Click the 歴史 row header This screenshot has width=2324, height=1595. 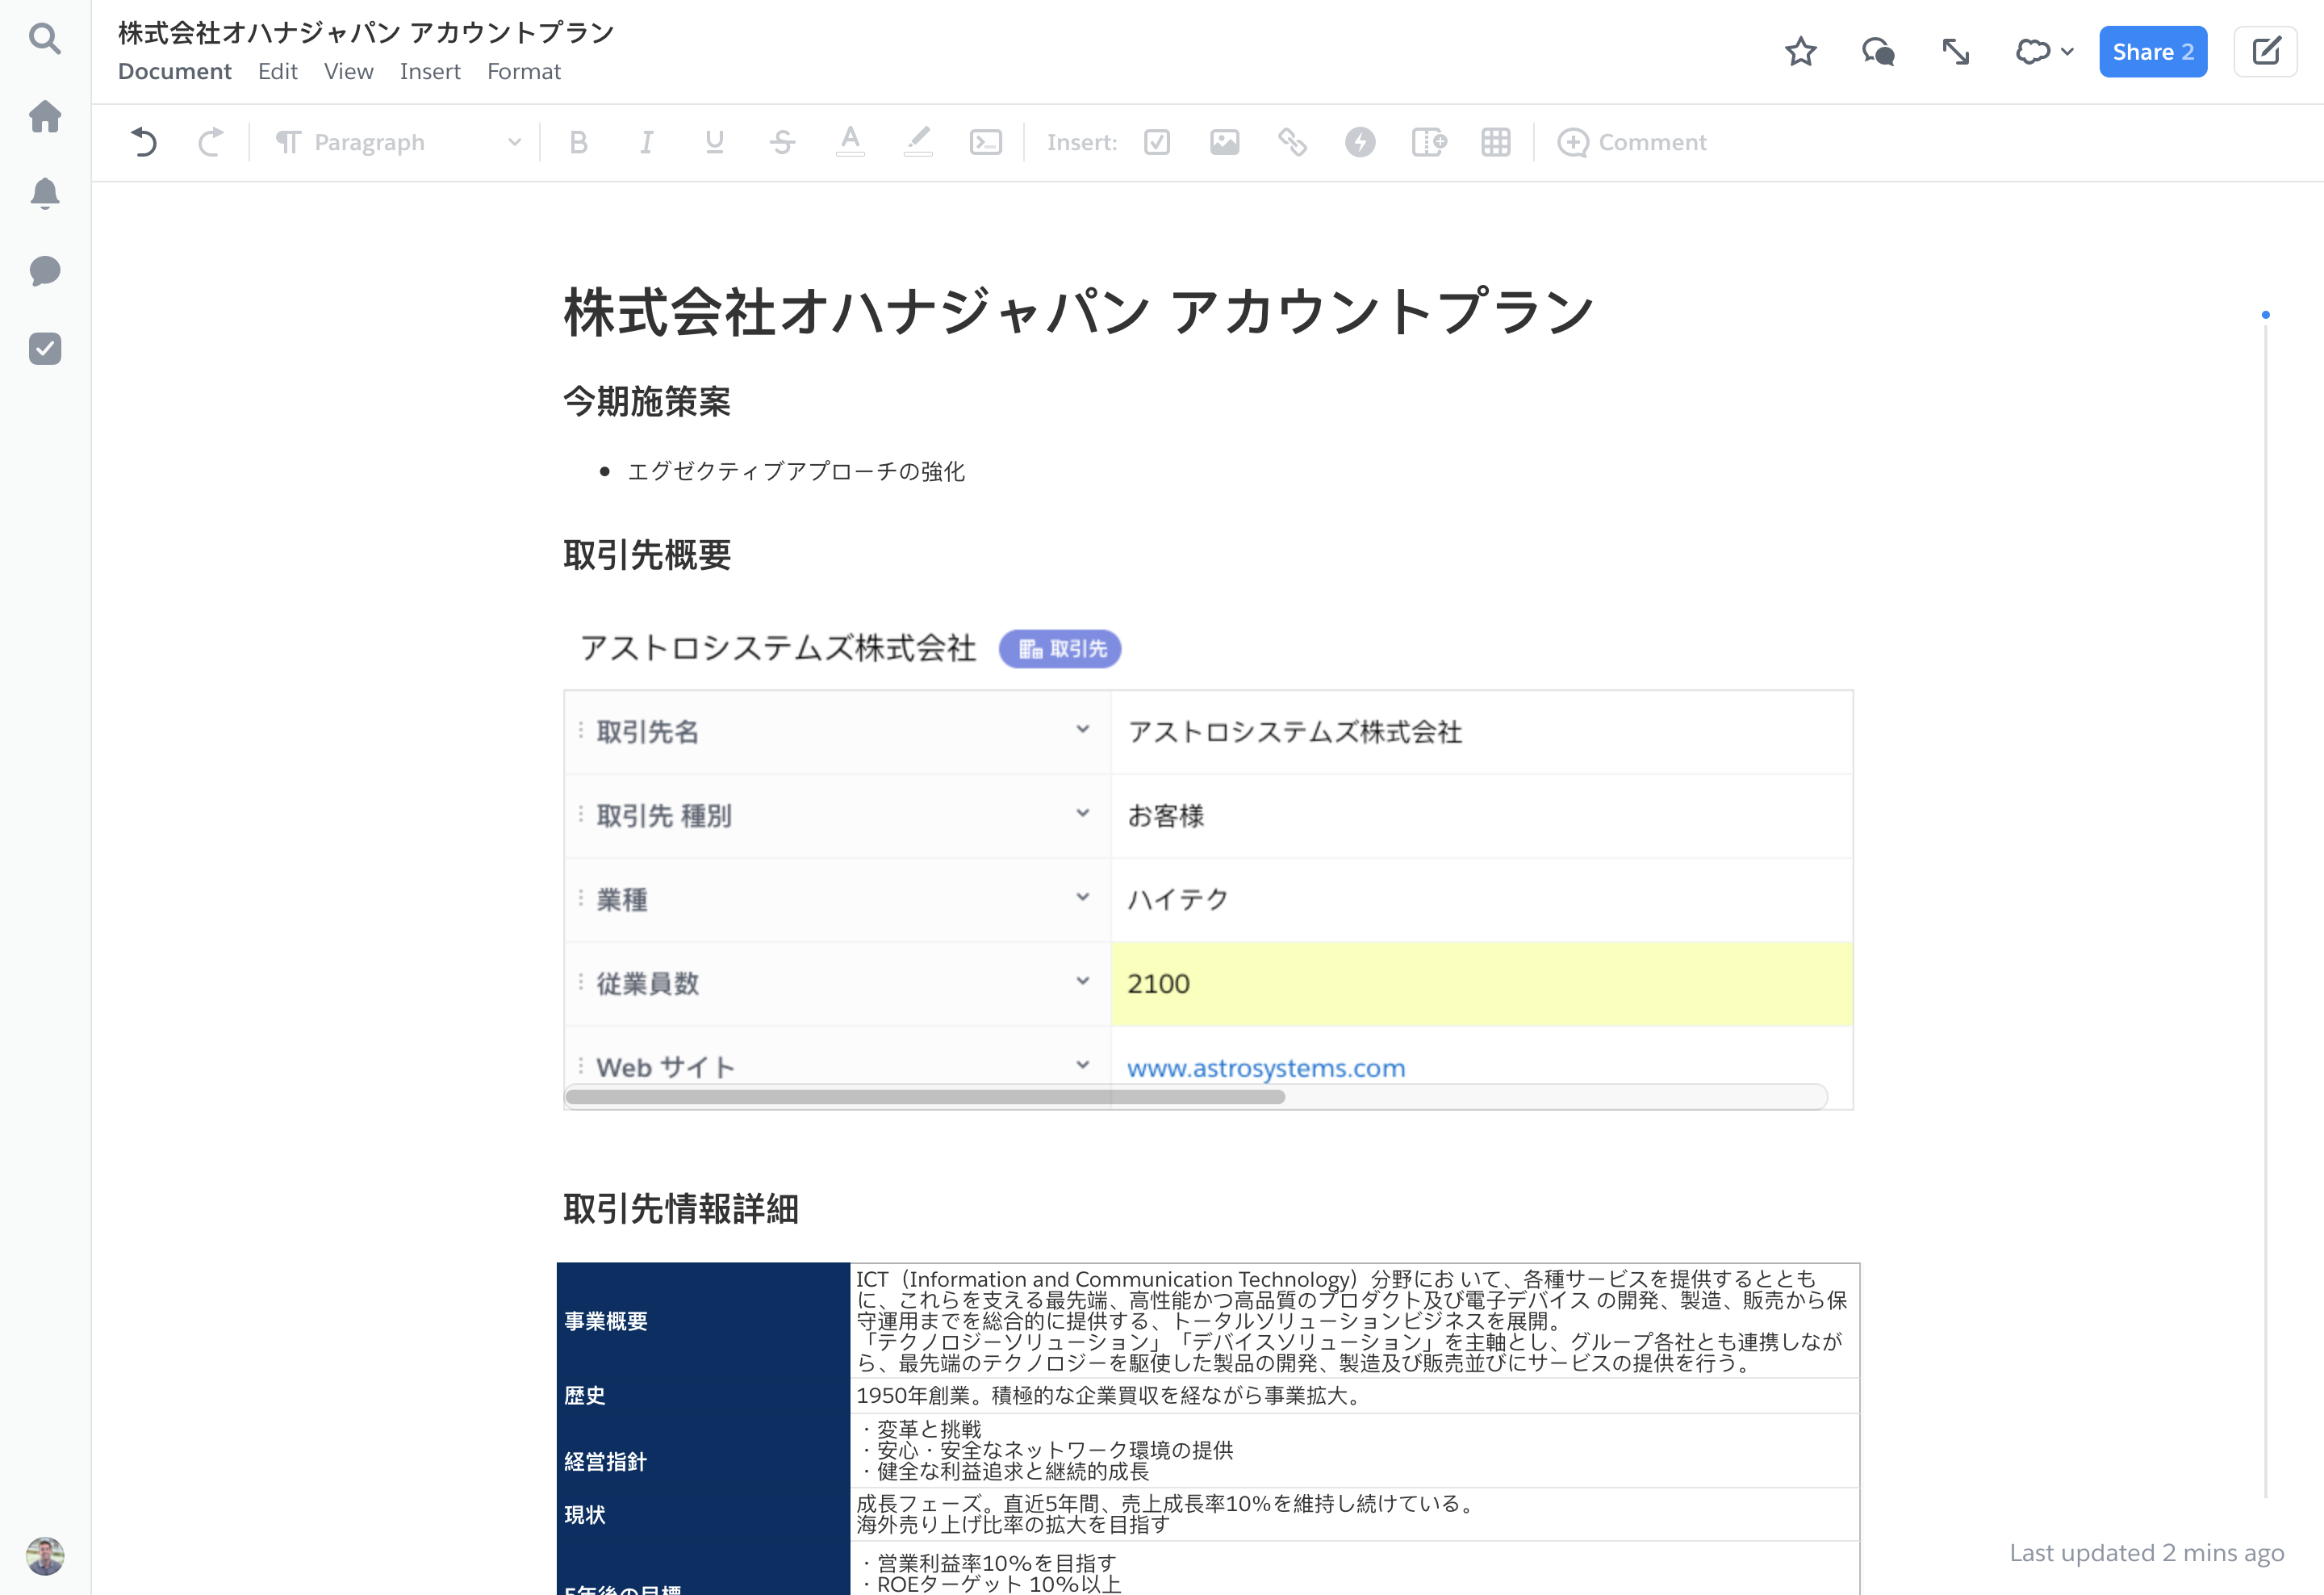tap(703, 1396)
